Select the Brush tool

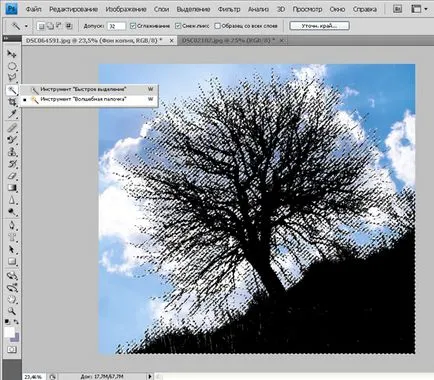coord(12,140)
